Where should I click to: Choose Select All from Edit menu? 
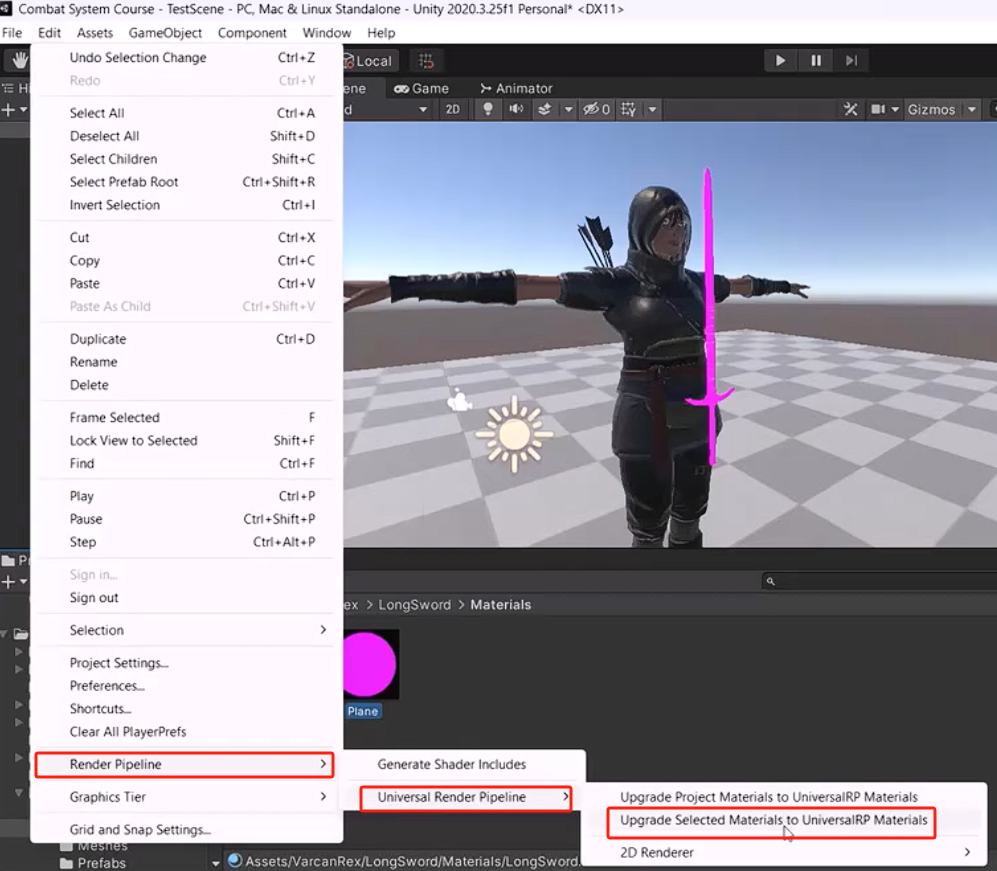click(184, 113)
